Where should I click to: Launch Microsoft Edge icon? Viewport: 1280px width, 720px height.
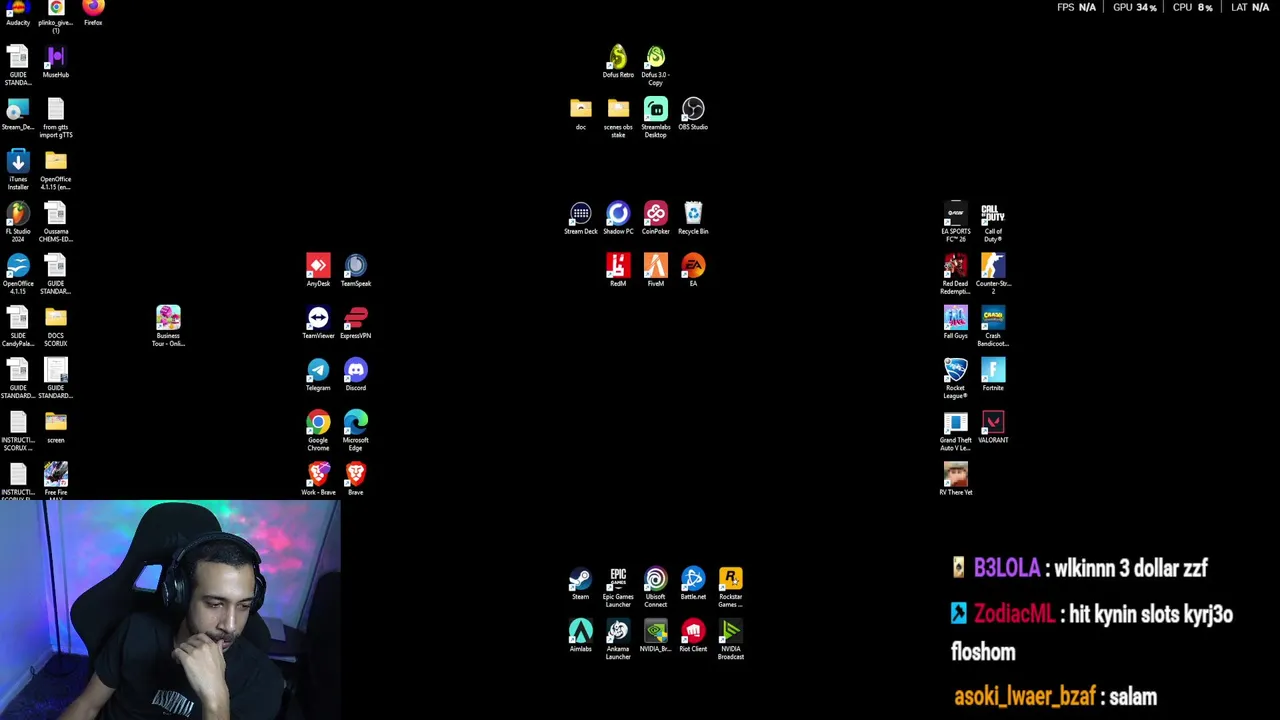(356, 431)
